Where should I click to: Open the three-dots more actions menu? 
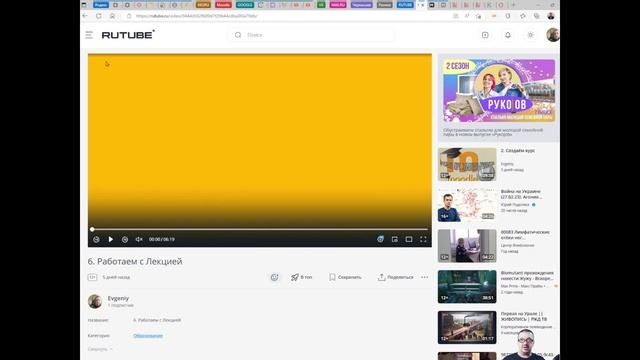click(x=424, y=277)
